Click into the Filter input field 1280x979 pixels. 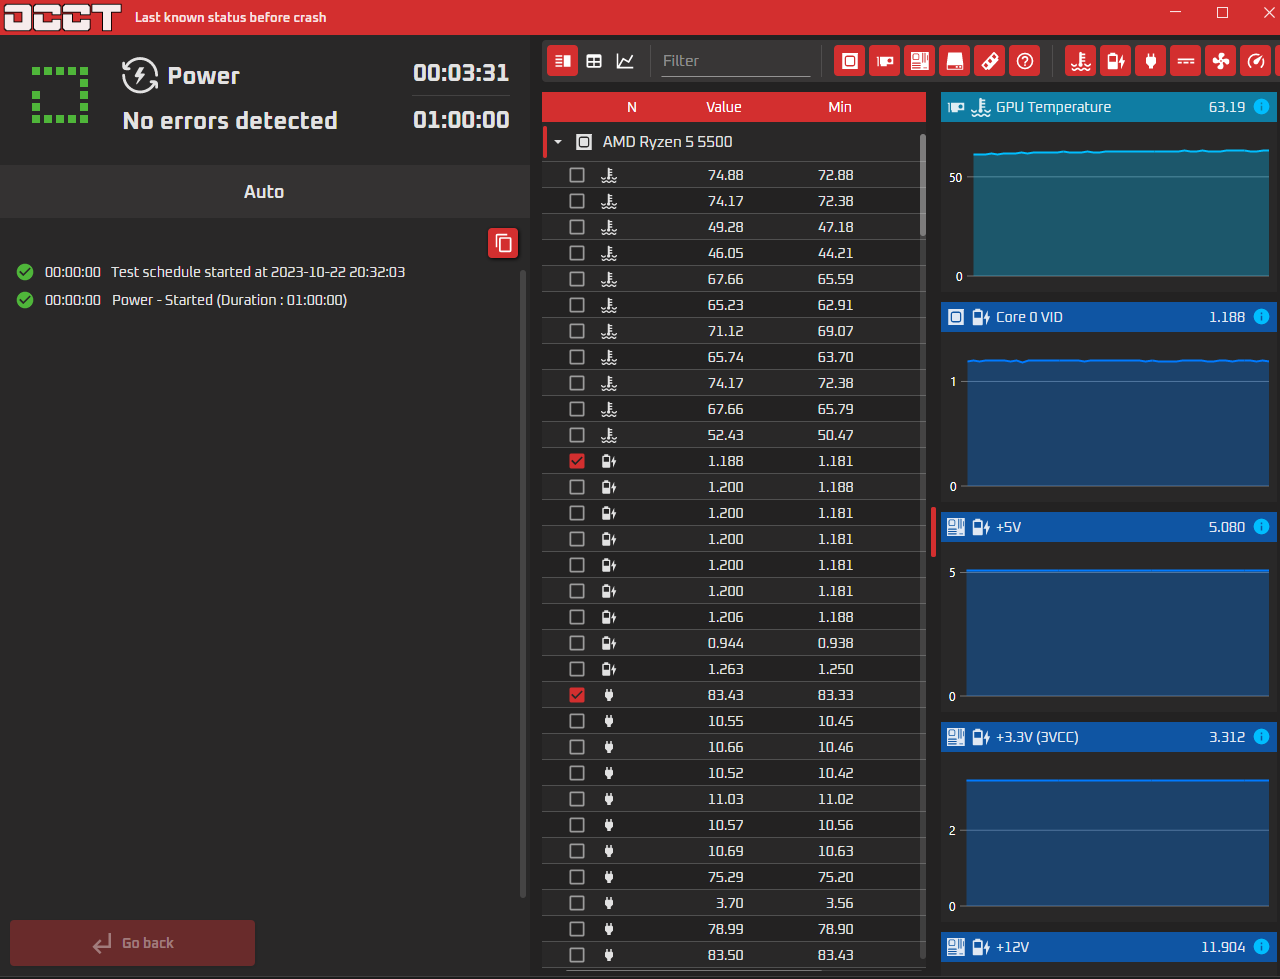coord(735,61)
